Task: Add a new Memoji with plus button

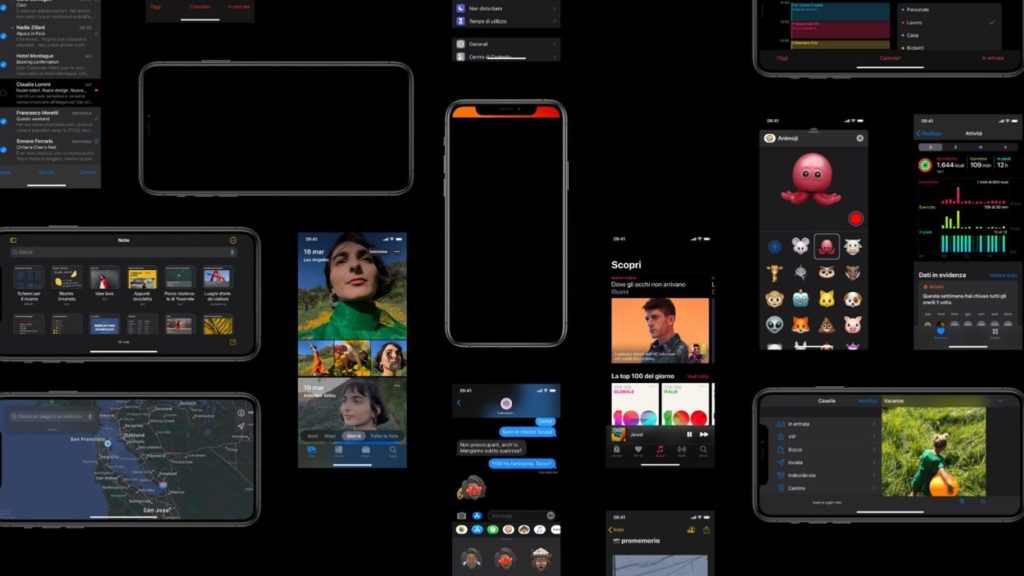Action: pyautogui.click(x=775, y=247)
